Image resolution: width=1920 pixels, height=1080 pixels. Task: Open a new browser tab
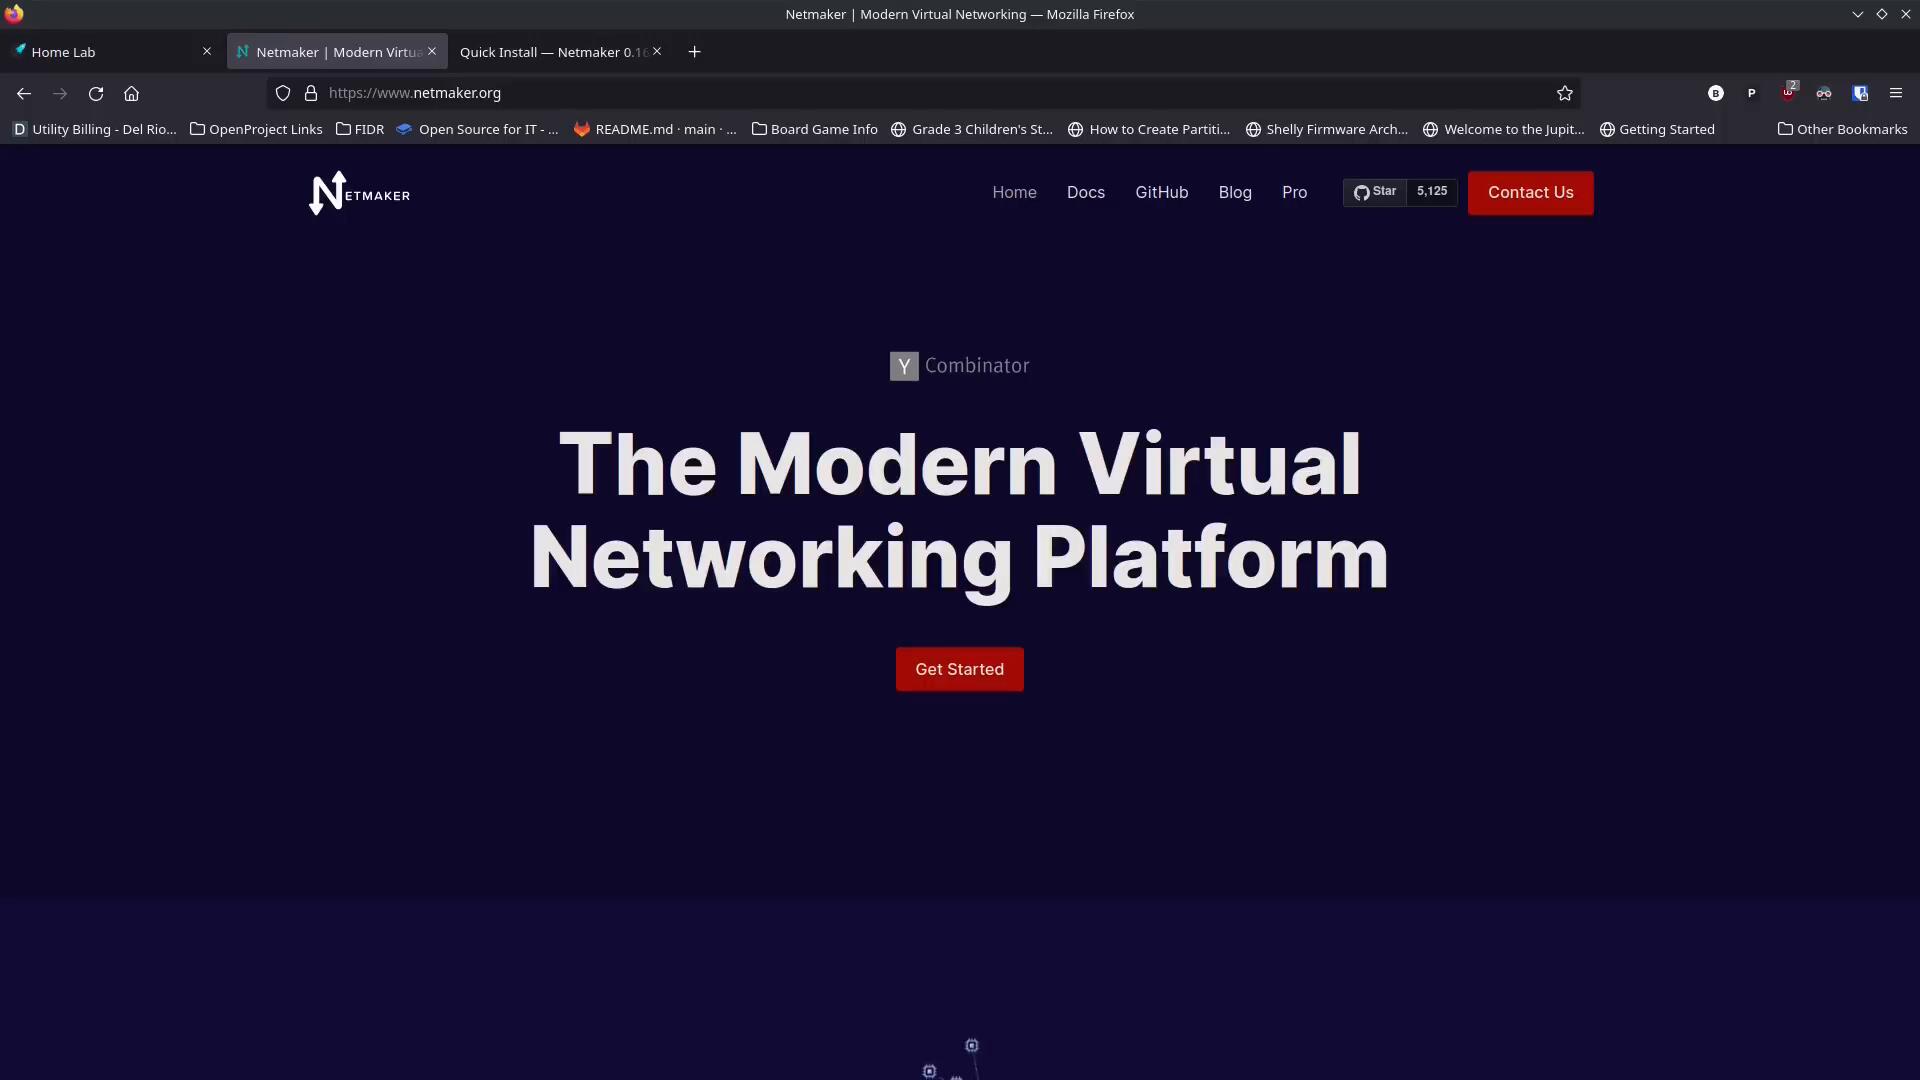point(694,52)
